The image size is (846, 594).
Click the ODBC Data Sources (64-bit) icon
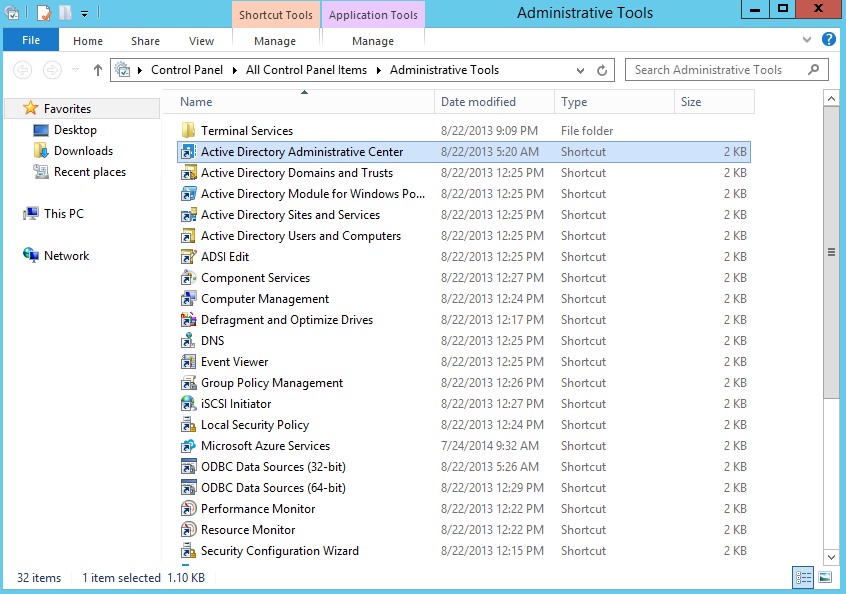188,488
